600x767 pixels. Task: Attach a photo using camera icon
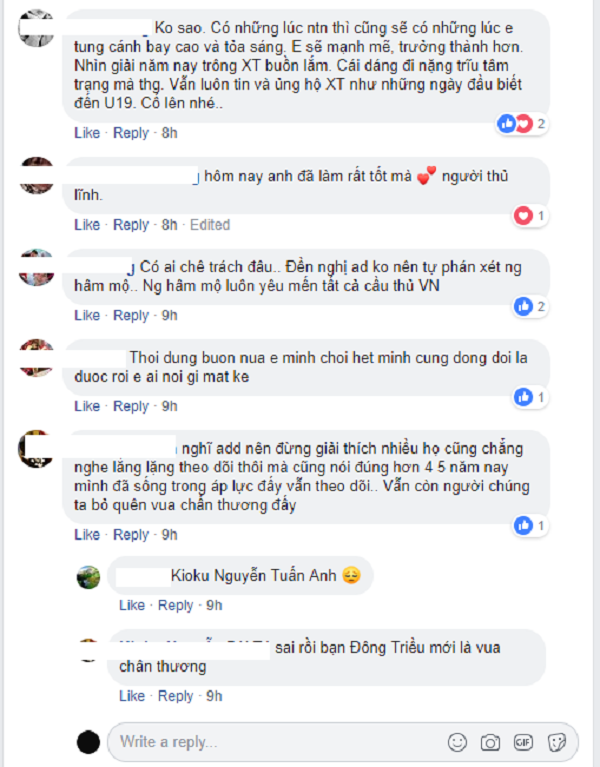coord(490,743)
